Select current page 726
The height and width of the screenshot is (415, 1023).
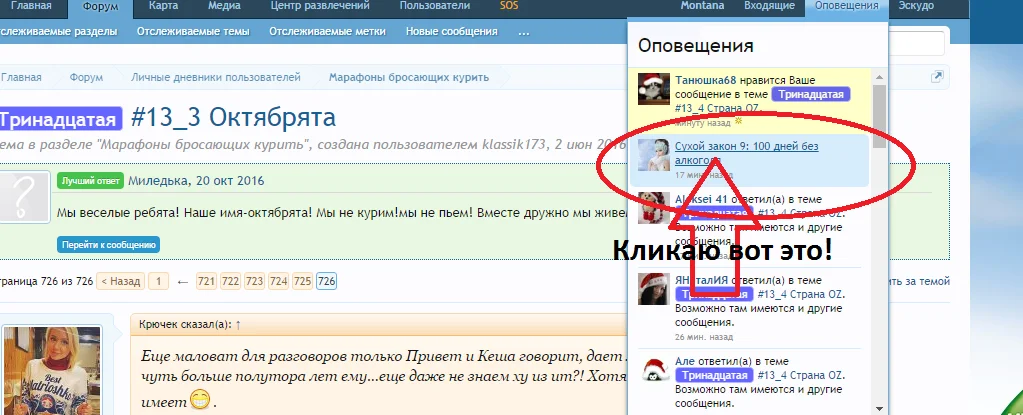click(x=326, y=281)
